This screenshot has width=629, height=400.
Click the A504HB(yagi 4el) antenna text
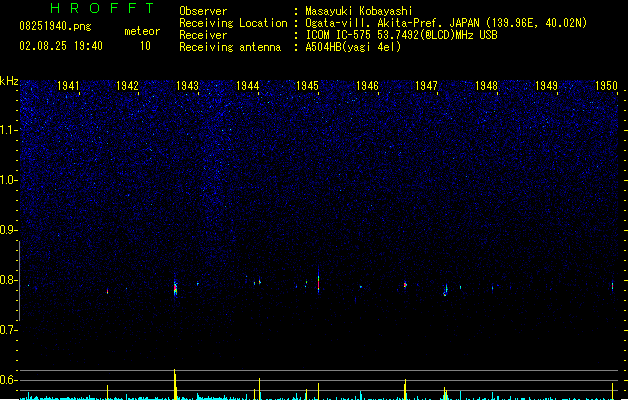tap(353, 47)
